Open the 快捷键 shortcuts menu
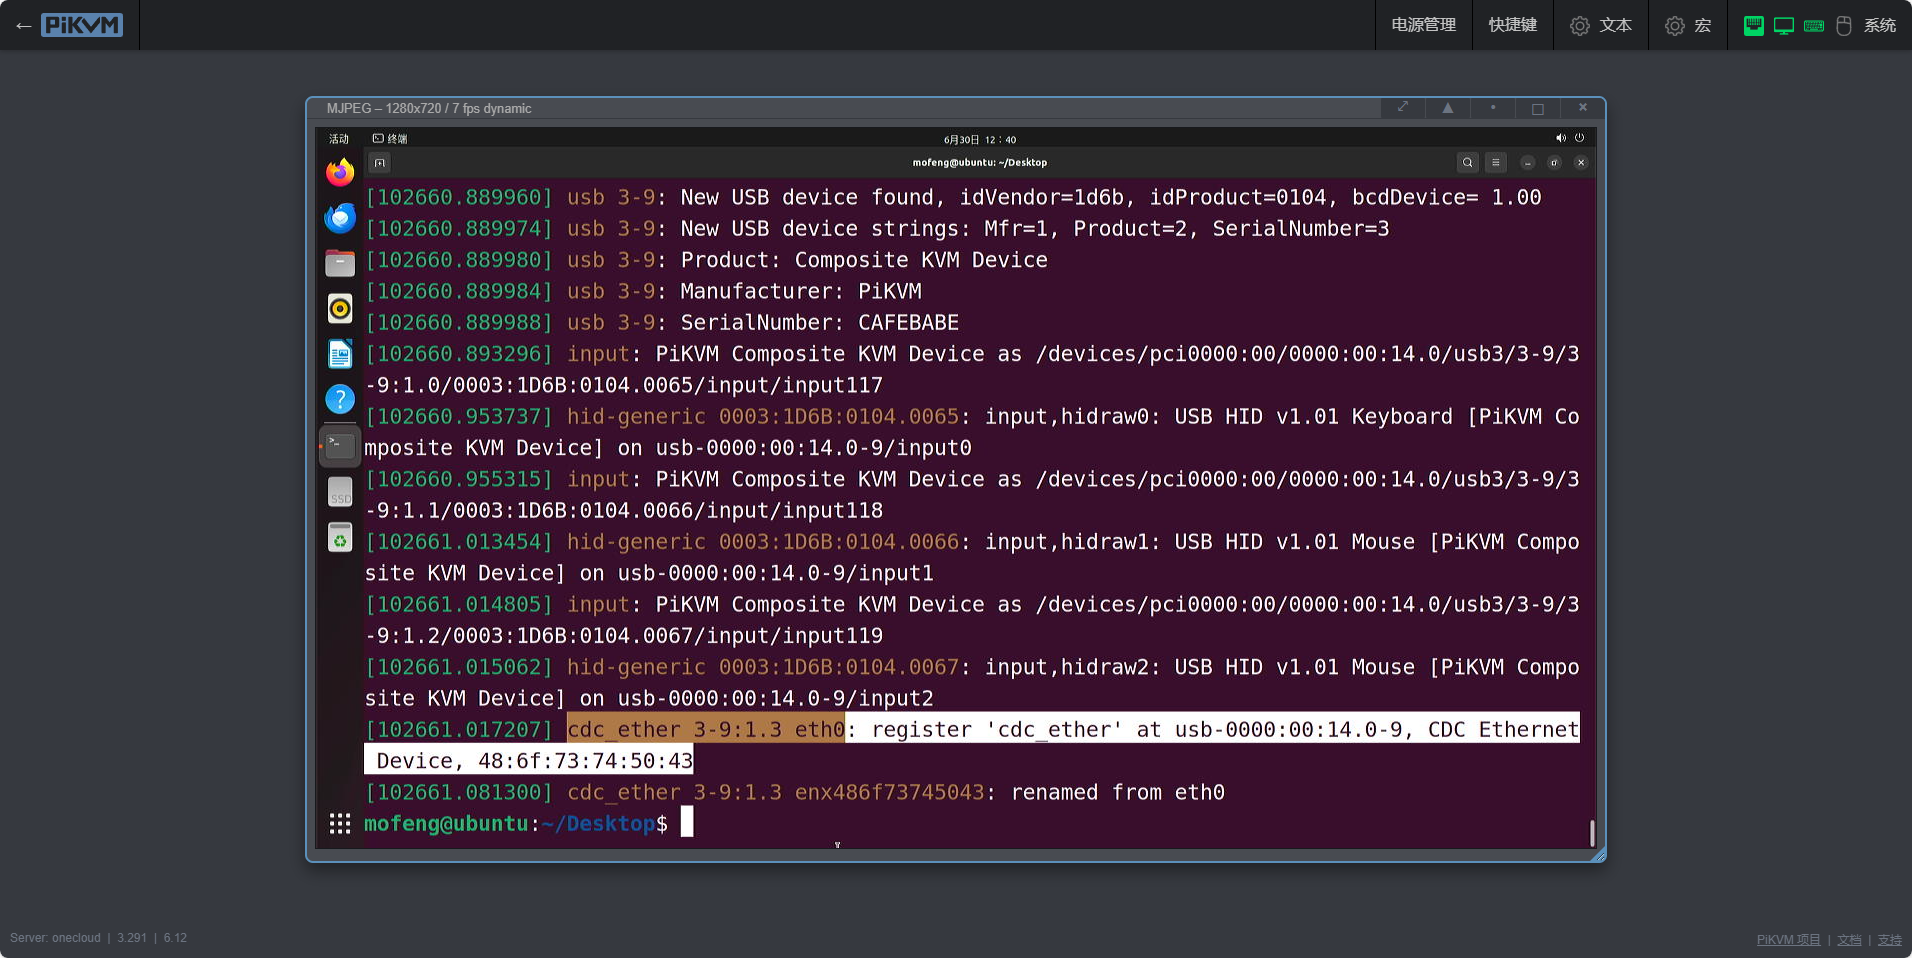This screenshot has width=1912, height=958. 1512,25
